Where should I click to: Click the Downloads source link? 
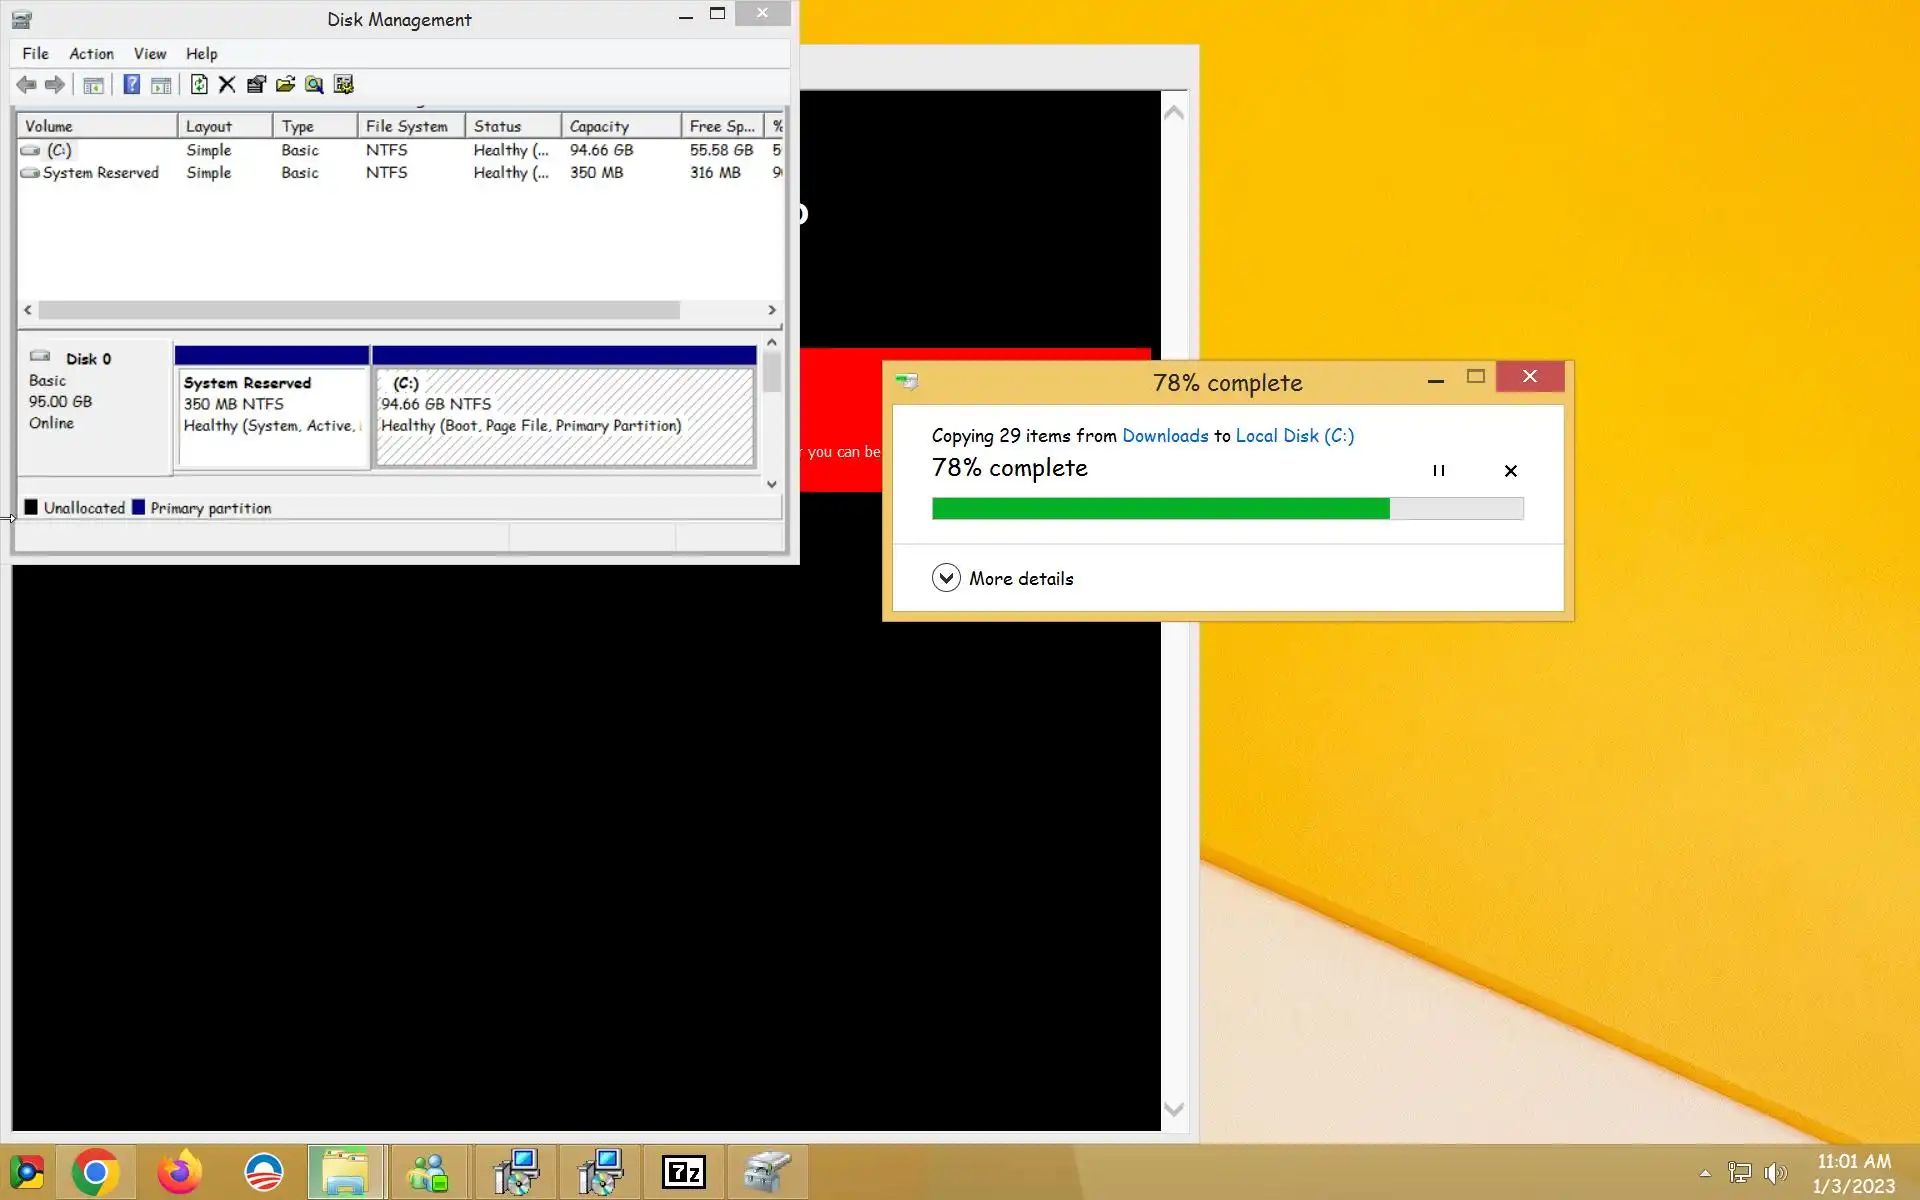[x=1165, y=436]
